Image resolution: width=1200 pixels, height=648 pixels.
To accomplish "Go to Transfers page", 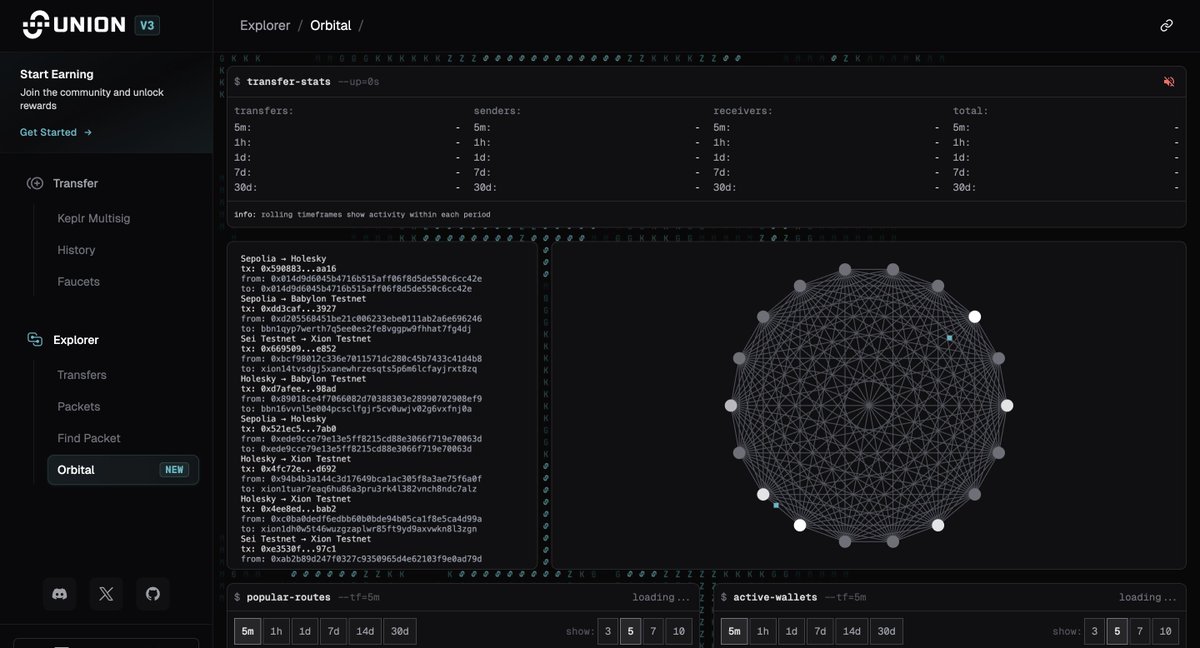I will click(x=82, y=375).
